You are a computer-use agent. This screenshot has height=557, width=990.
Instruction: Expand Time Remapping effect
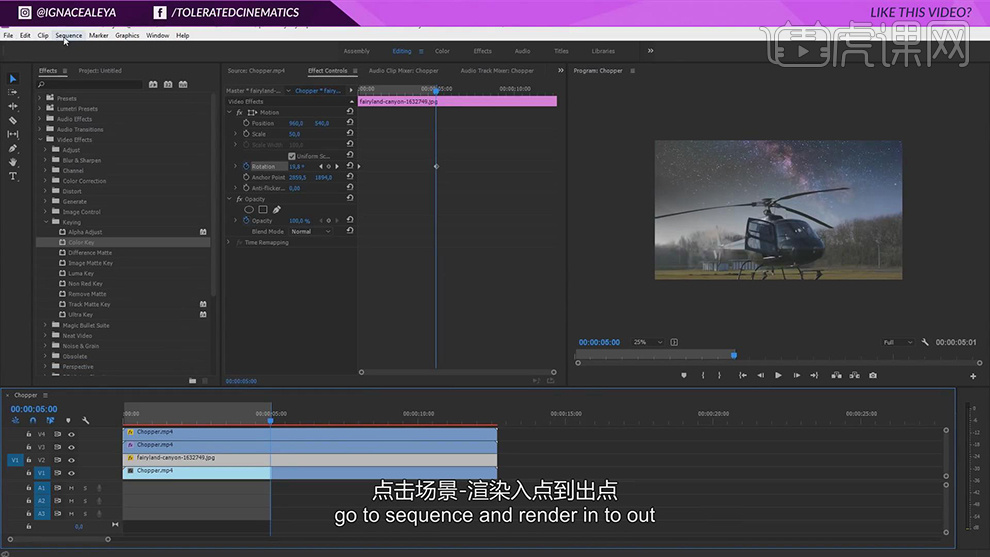(229, 242)
